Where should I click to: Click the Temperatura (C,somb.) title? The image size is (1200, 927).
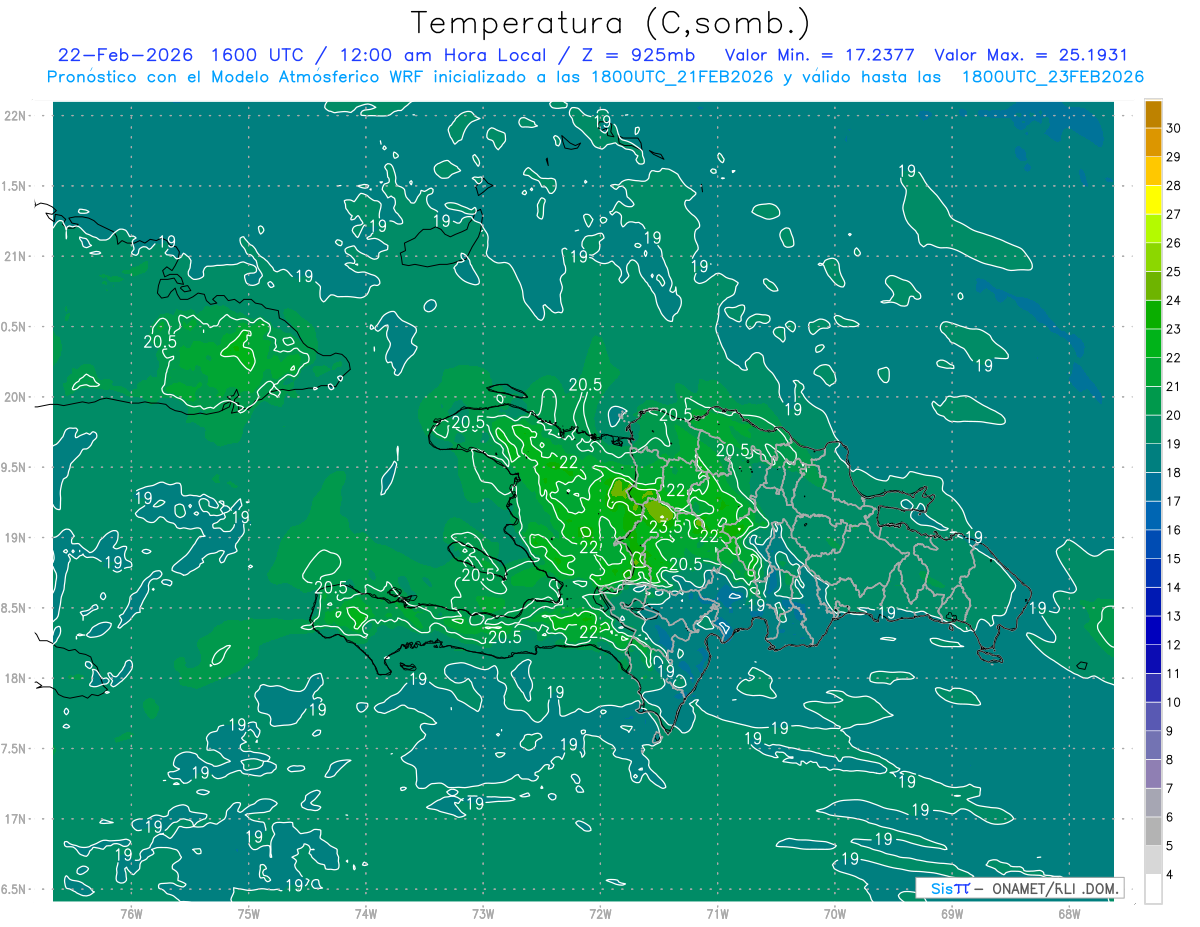[611, 23]
